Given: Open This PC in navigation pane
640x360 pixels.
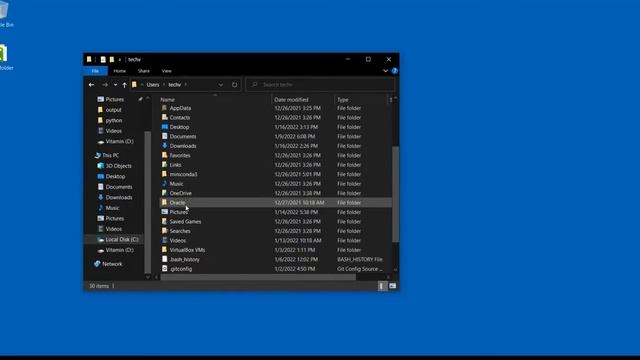Looking at the screenshot, I should (110, 156).
